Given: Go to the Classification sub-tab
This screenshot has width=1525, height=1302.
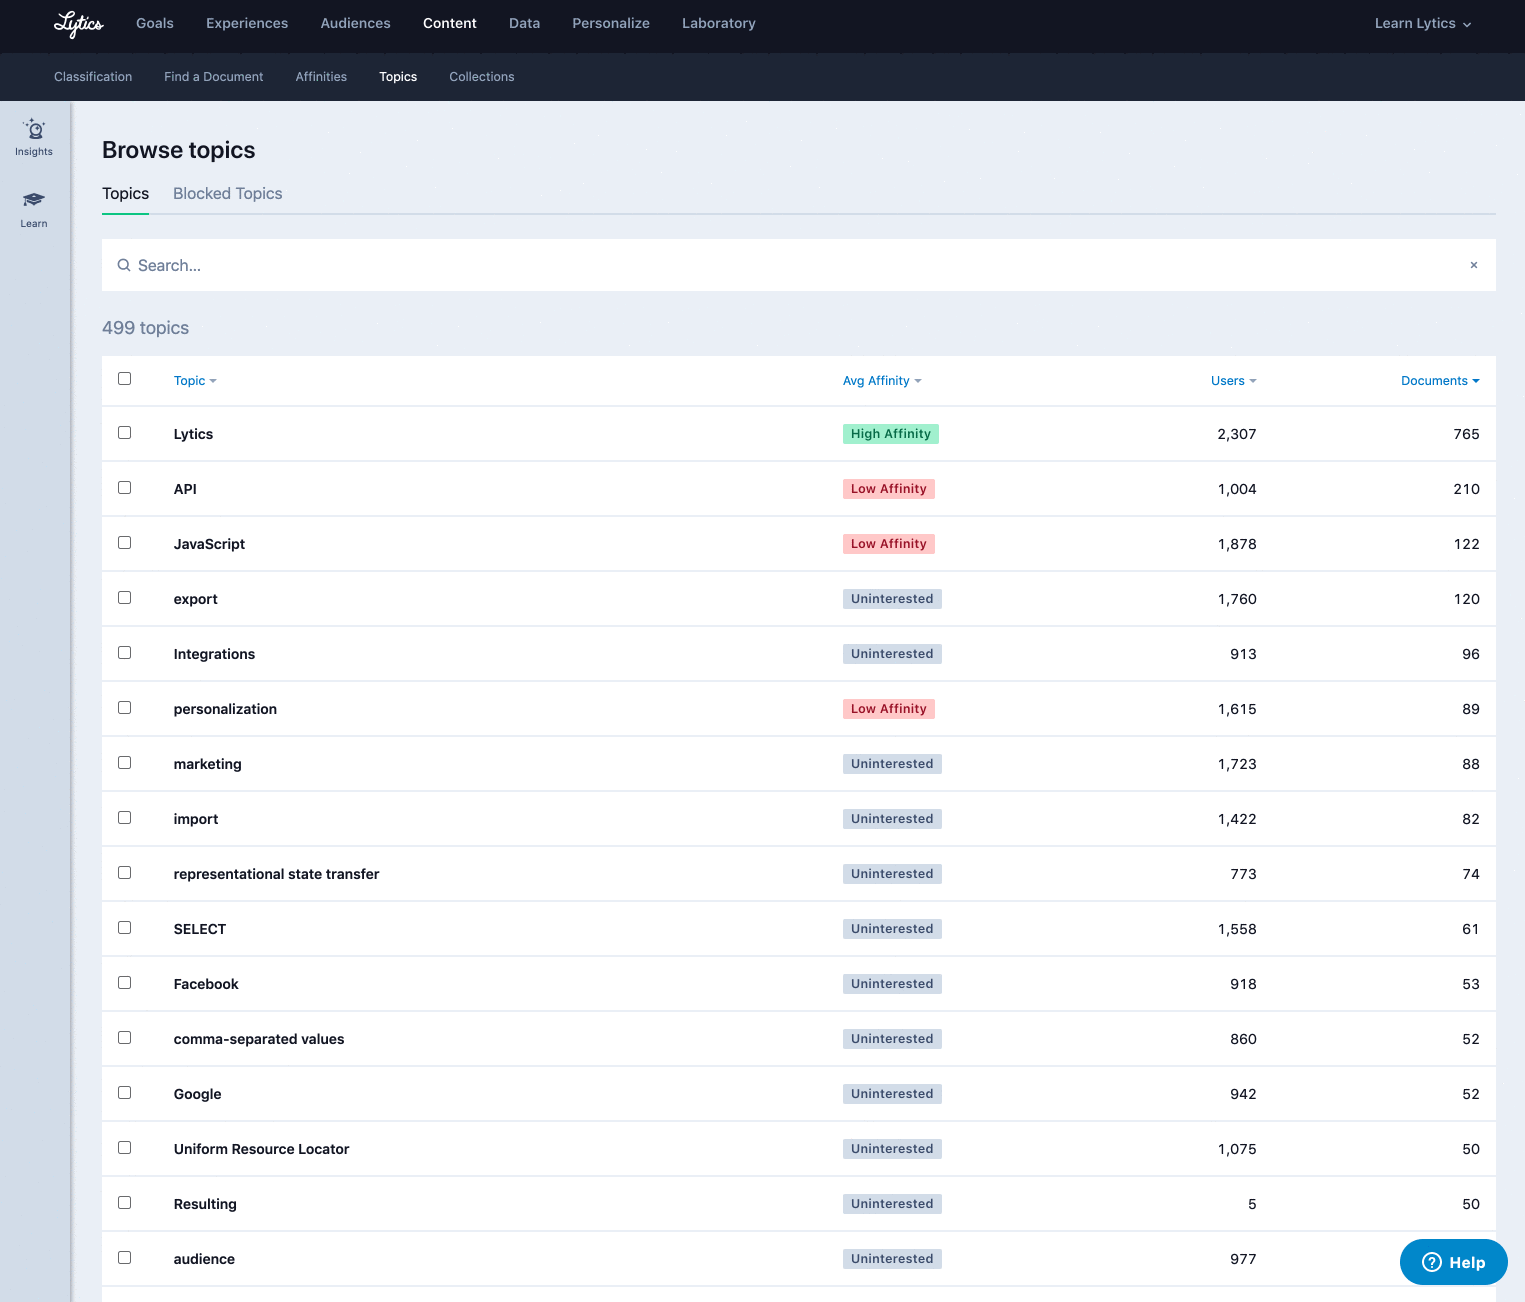Looking at the screenshot, I should pos(93,77).
